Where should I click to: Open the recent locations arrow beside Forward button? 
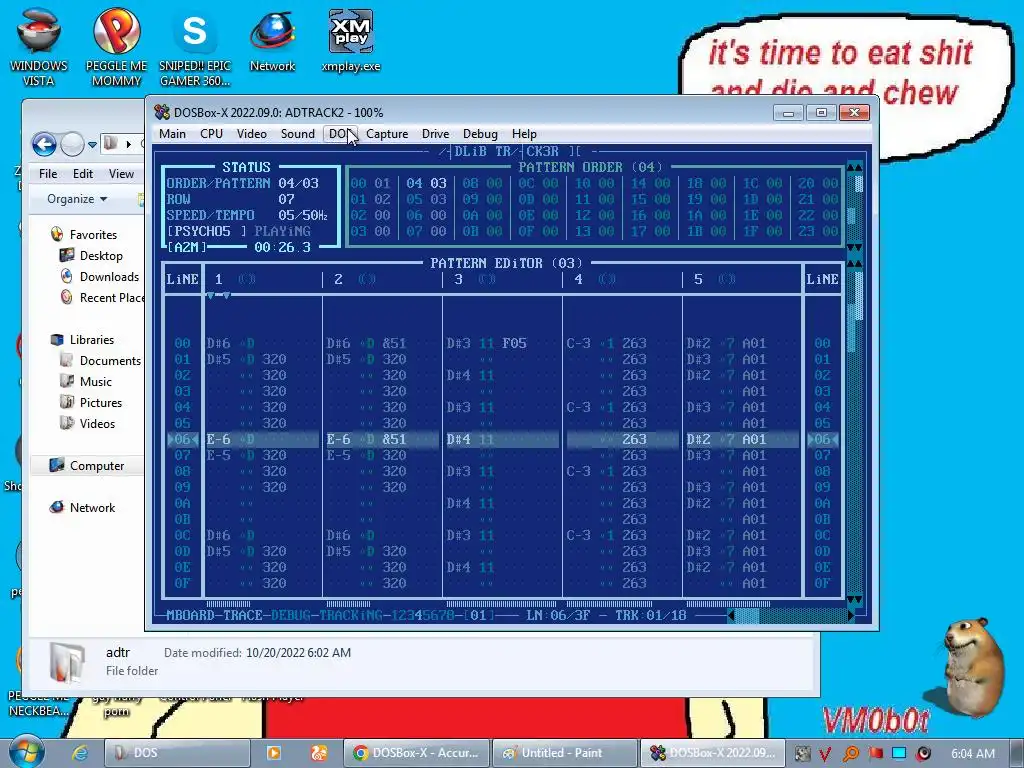tap(92, 144)
